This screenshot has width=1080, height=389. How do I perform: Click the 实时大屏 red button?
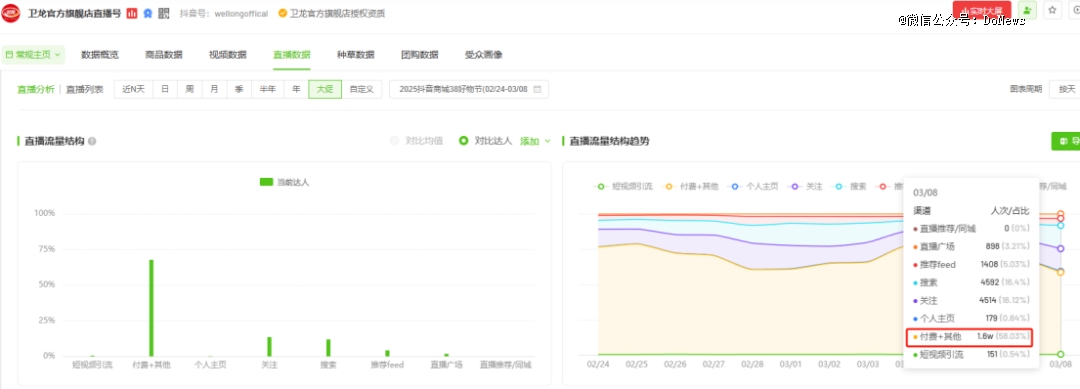pyautogui.click(x=982, y=10)
